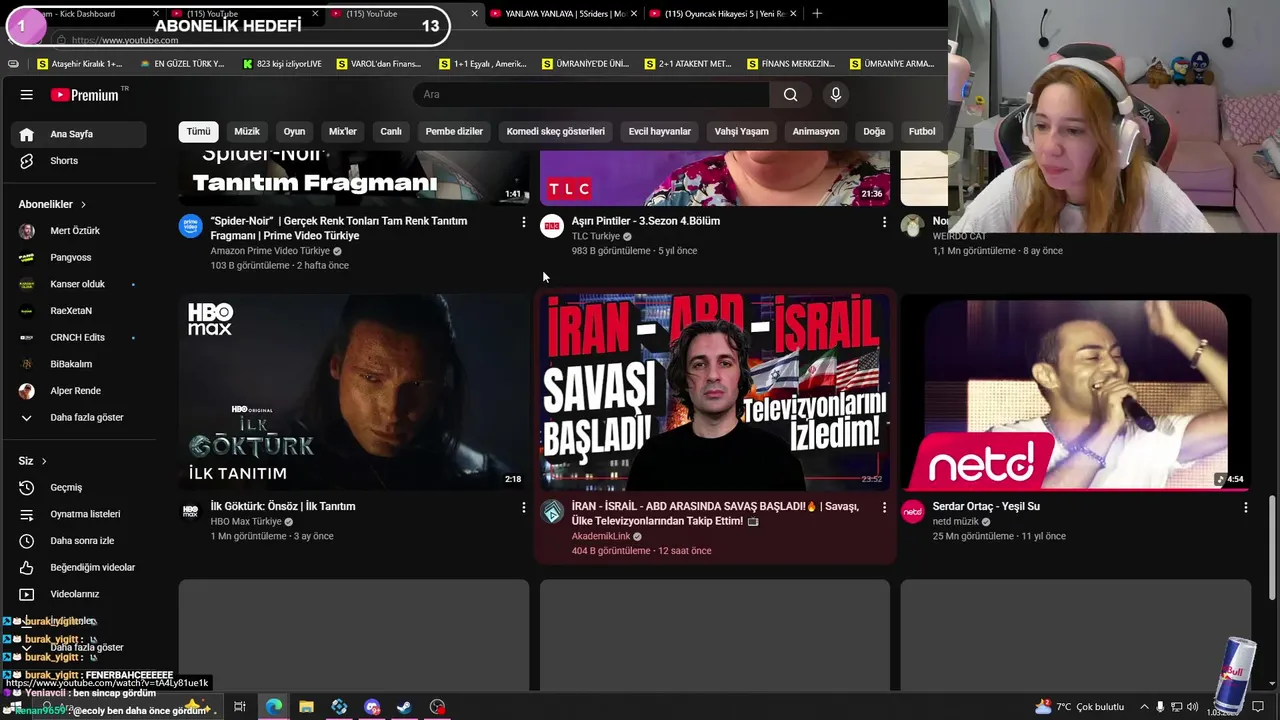Viewport: 1280px width, 720px height.
Task: Click the netd müzik channel avatar
Action: (x=913, y=512)
